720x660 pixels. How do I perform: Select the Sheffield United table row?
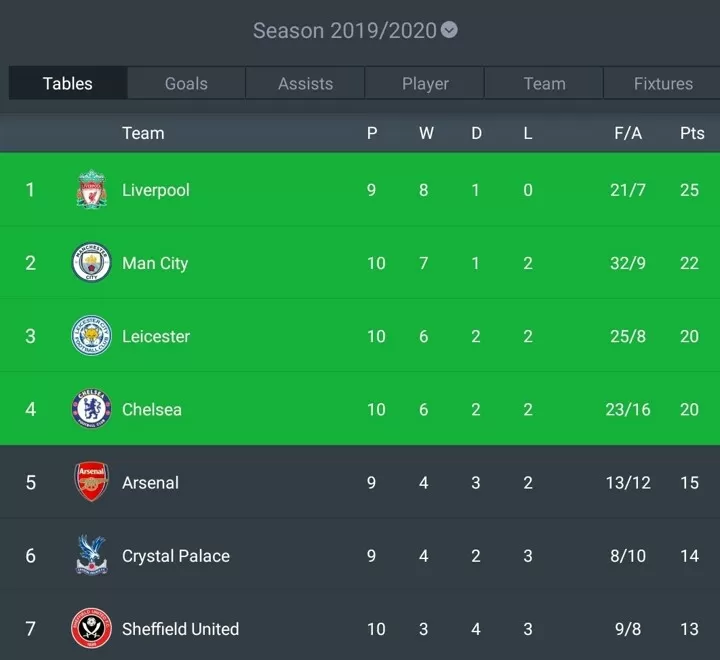coord(360,628)
